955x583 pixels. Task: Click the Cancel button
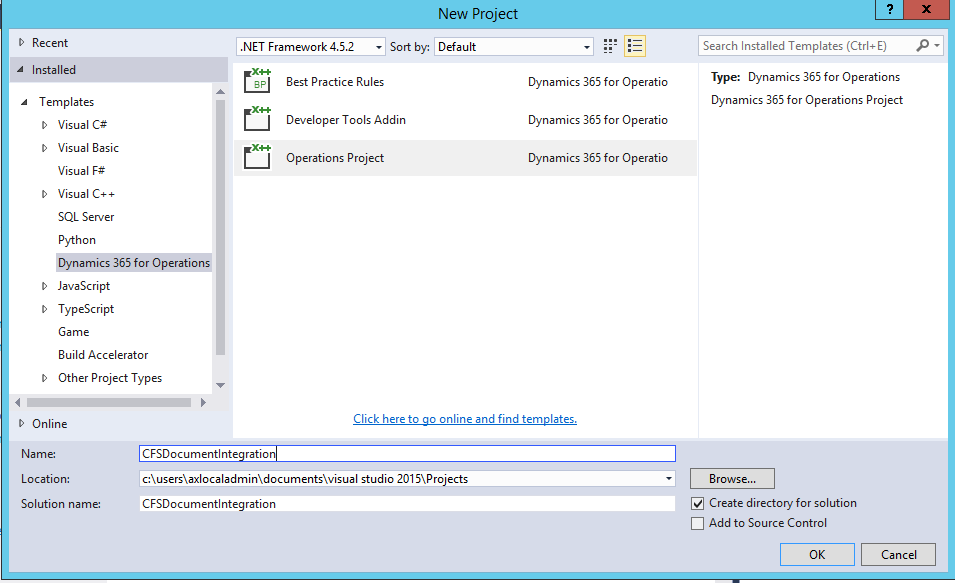898,554
